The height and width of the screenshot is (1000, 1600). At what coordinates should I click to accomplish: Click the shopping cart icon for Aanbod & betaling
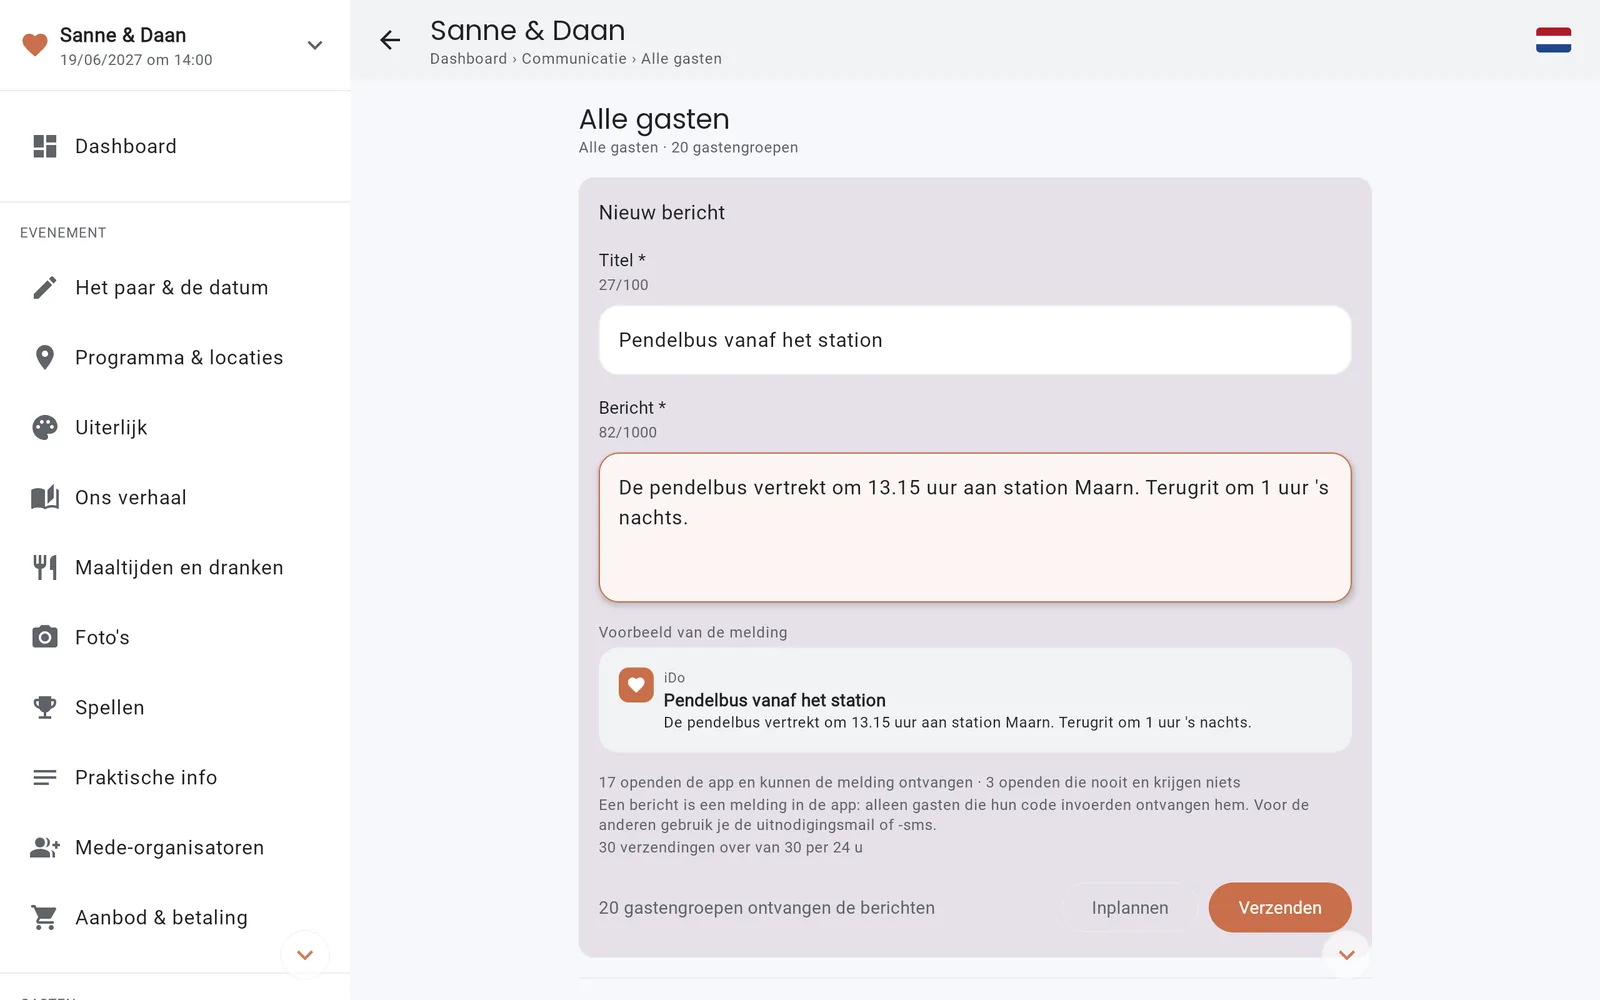45,918
